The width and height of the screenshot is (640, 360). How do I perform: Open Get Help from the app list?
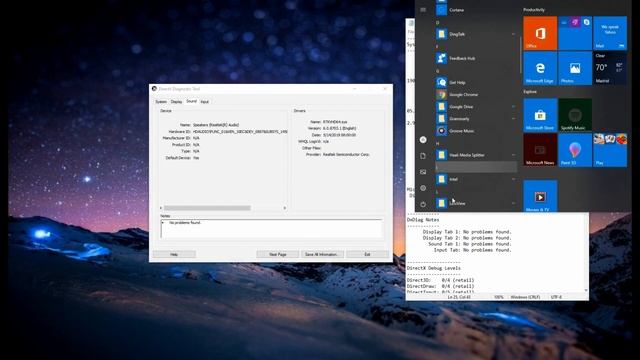[x=476, y=82]
